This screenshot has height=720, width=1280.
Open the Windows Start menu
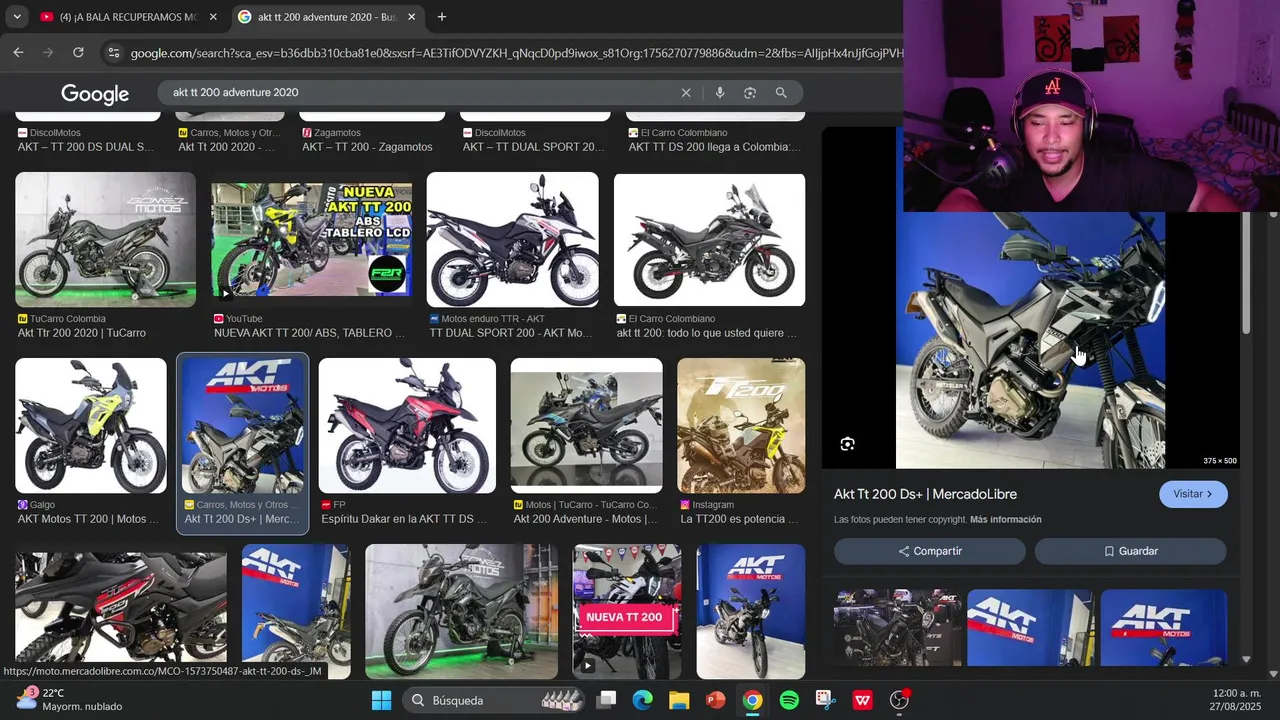pyautogui.click(x=381, y=700)
